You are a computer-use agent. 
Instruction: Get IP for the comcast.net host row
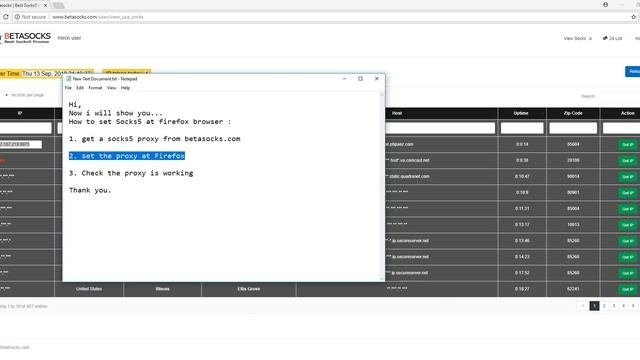[x=627, y=161]
